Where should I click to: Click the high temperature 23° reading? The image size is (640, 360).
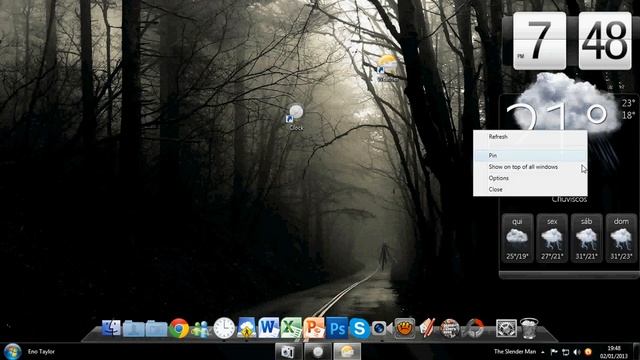pyautogui.click(x=628, y=103)
